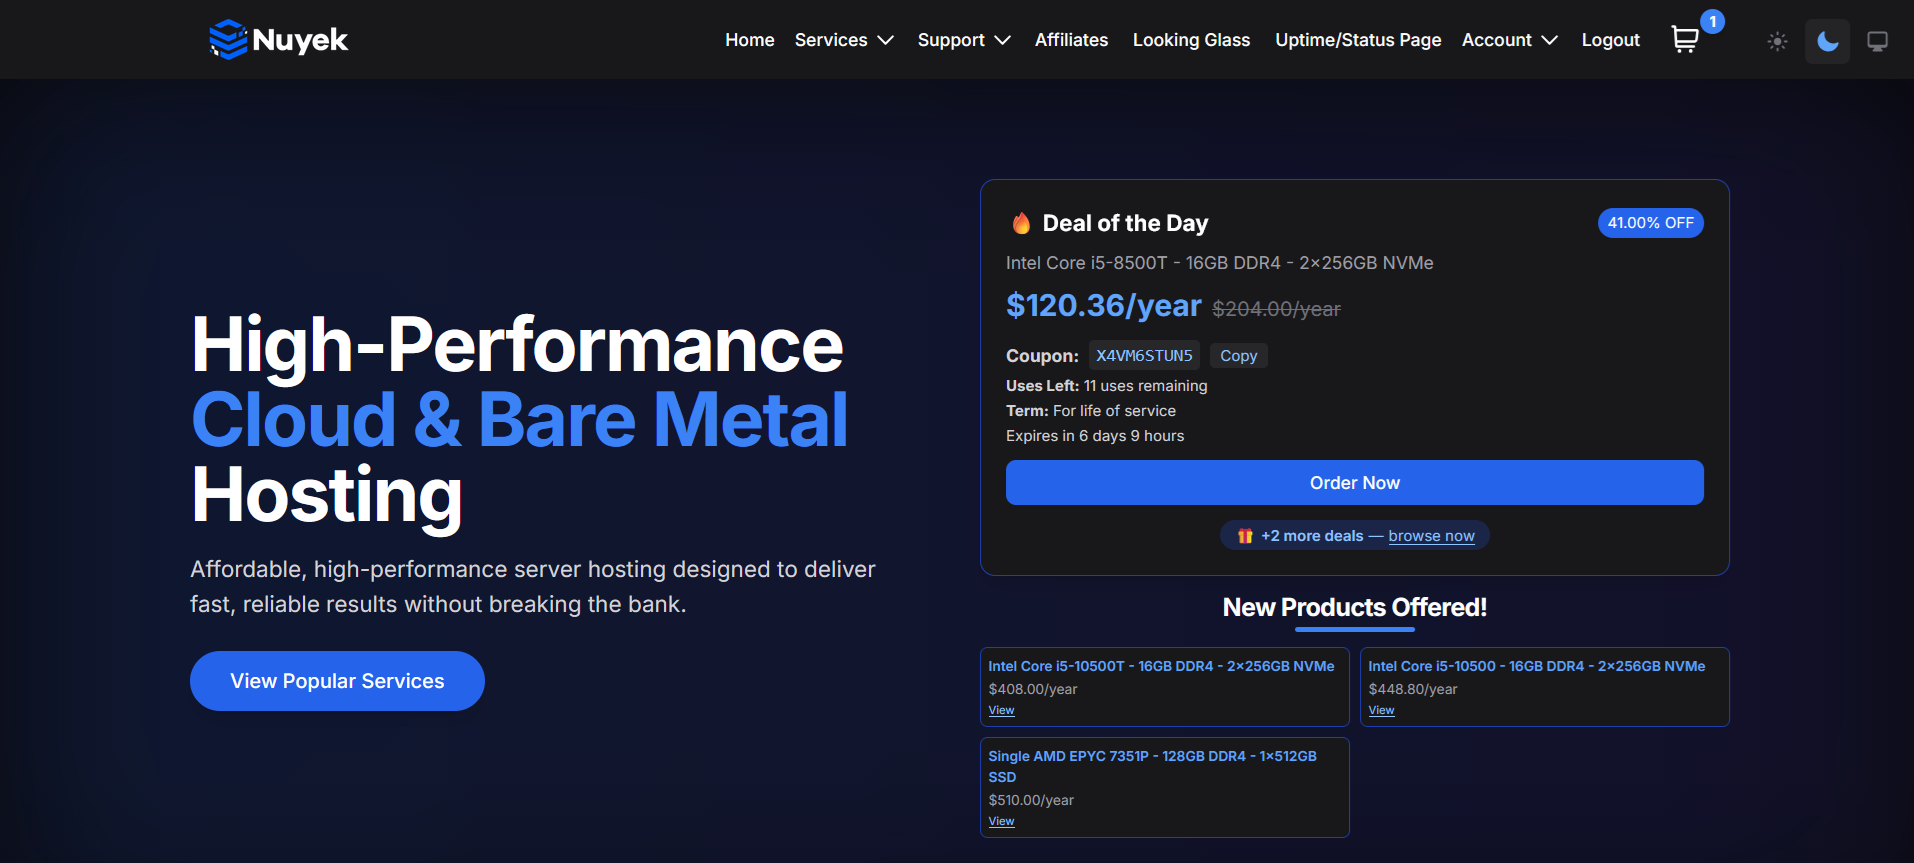View the $408.00/year product
The width and height of the screenshot is (1914, 863).
click(1001, 710)
